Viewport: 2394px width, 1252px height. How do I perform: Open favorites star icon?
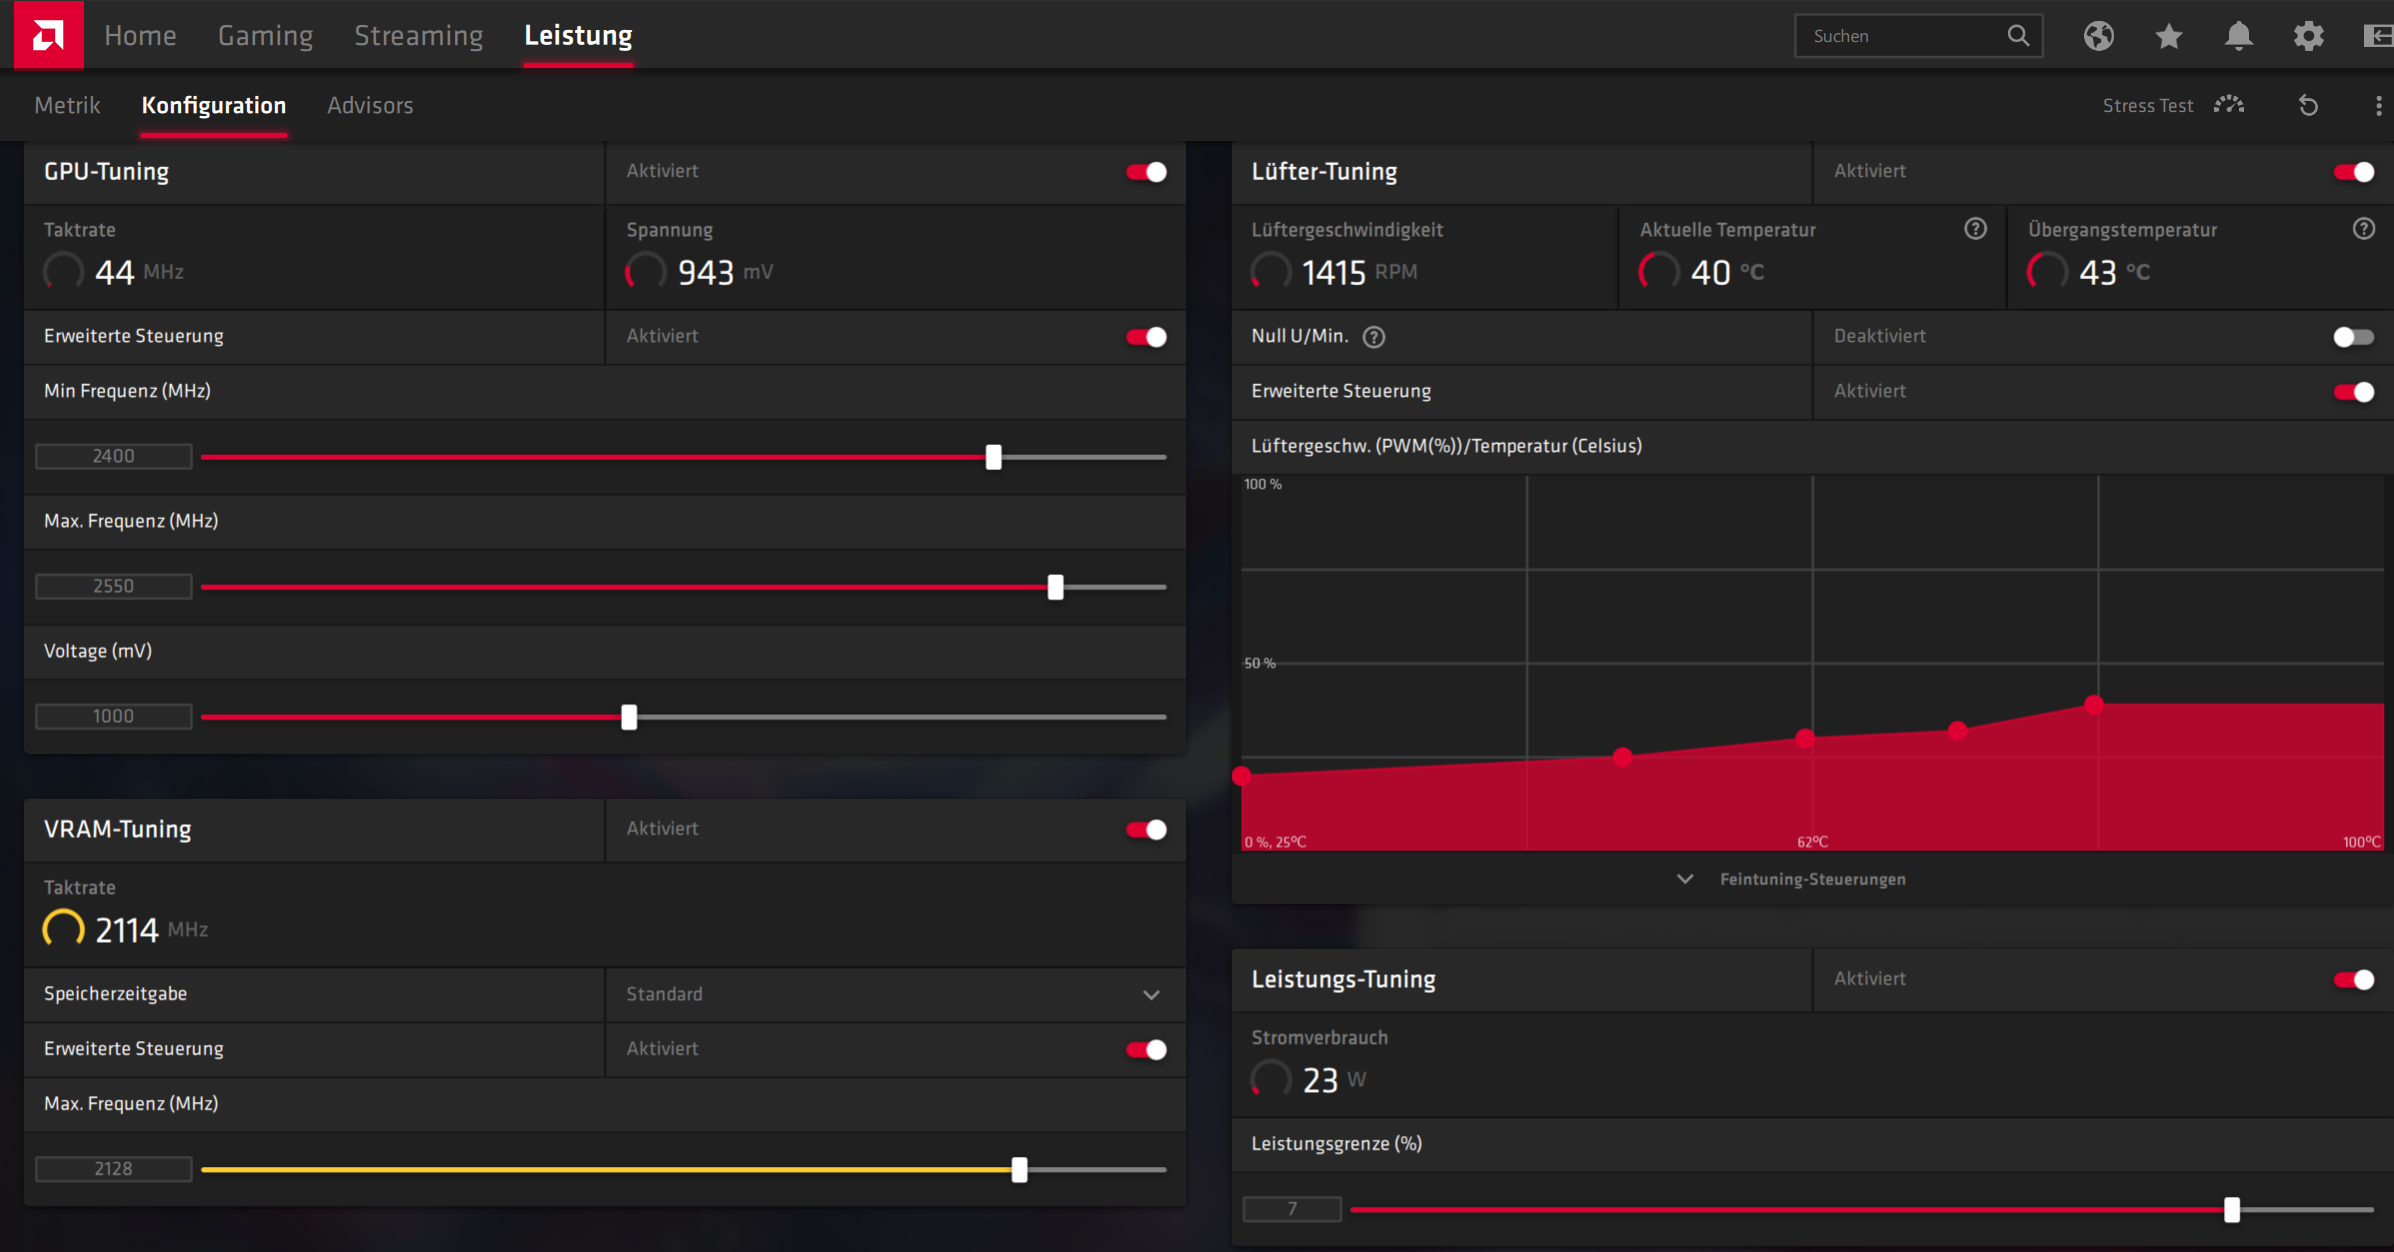tap(2168, 36)
